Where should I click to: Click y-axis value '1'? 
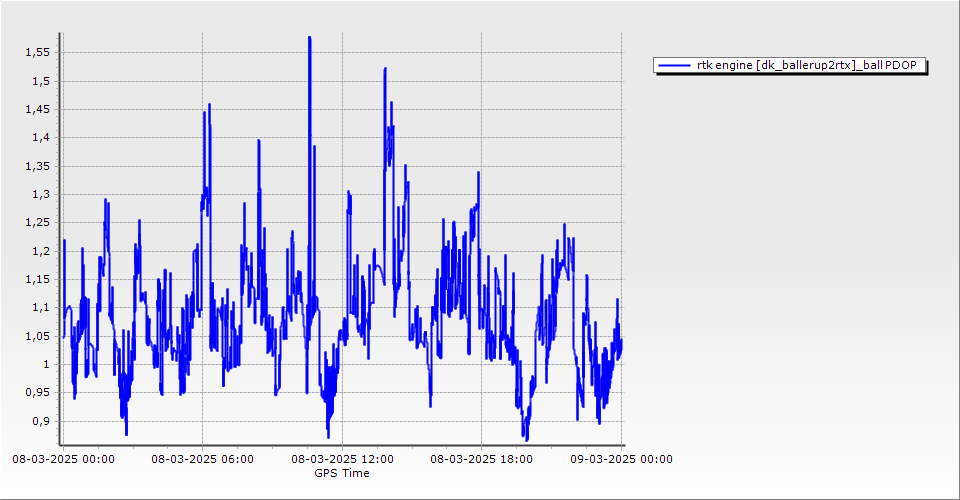[x=47, y=364]
